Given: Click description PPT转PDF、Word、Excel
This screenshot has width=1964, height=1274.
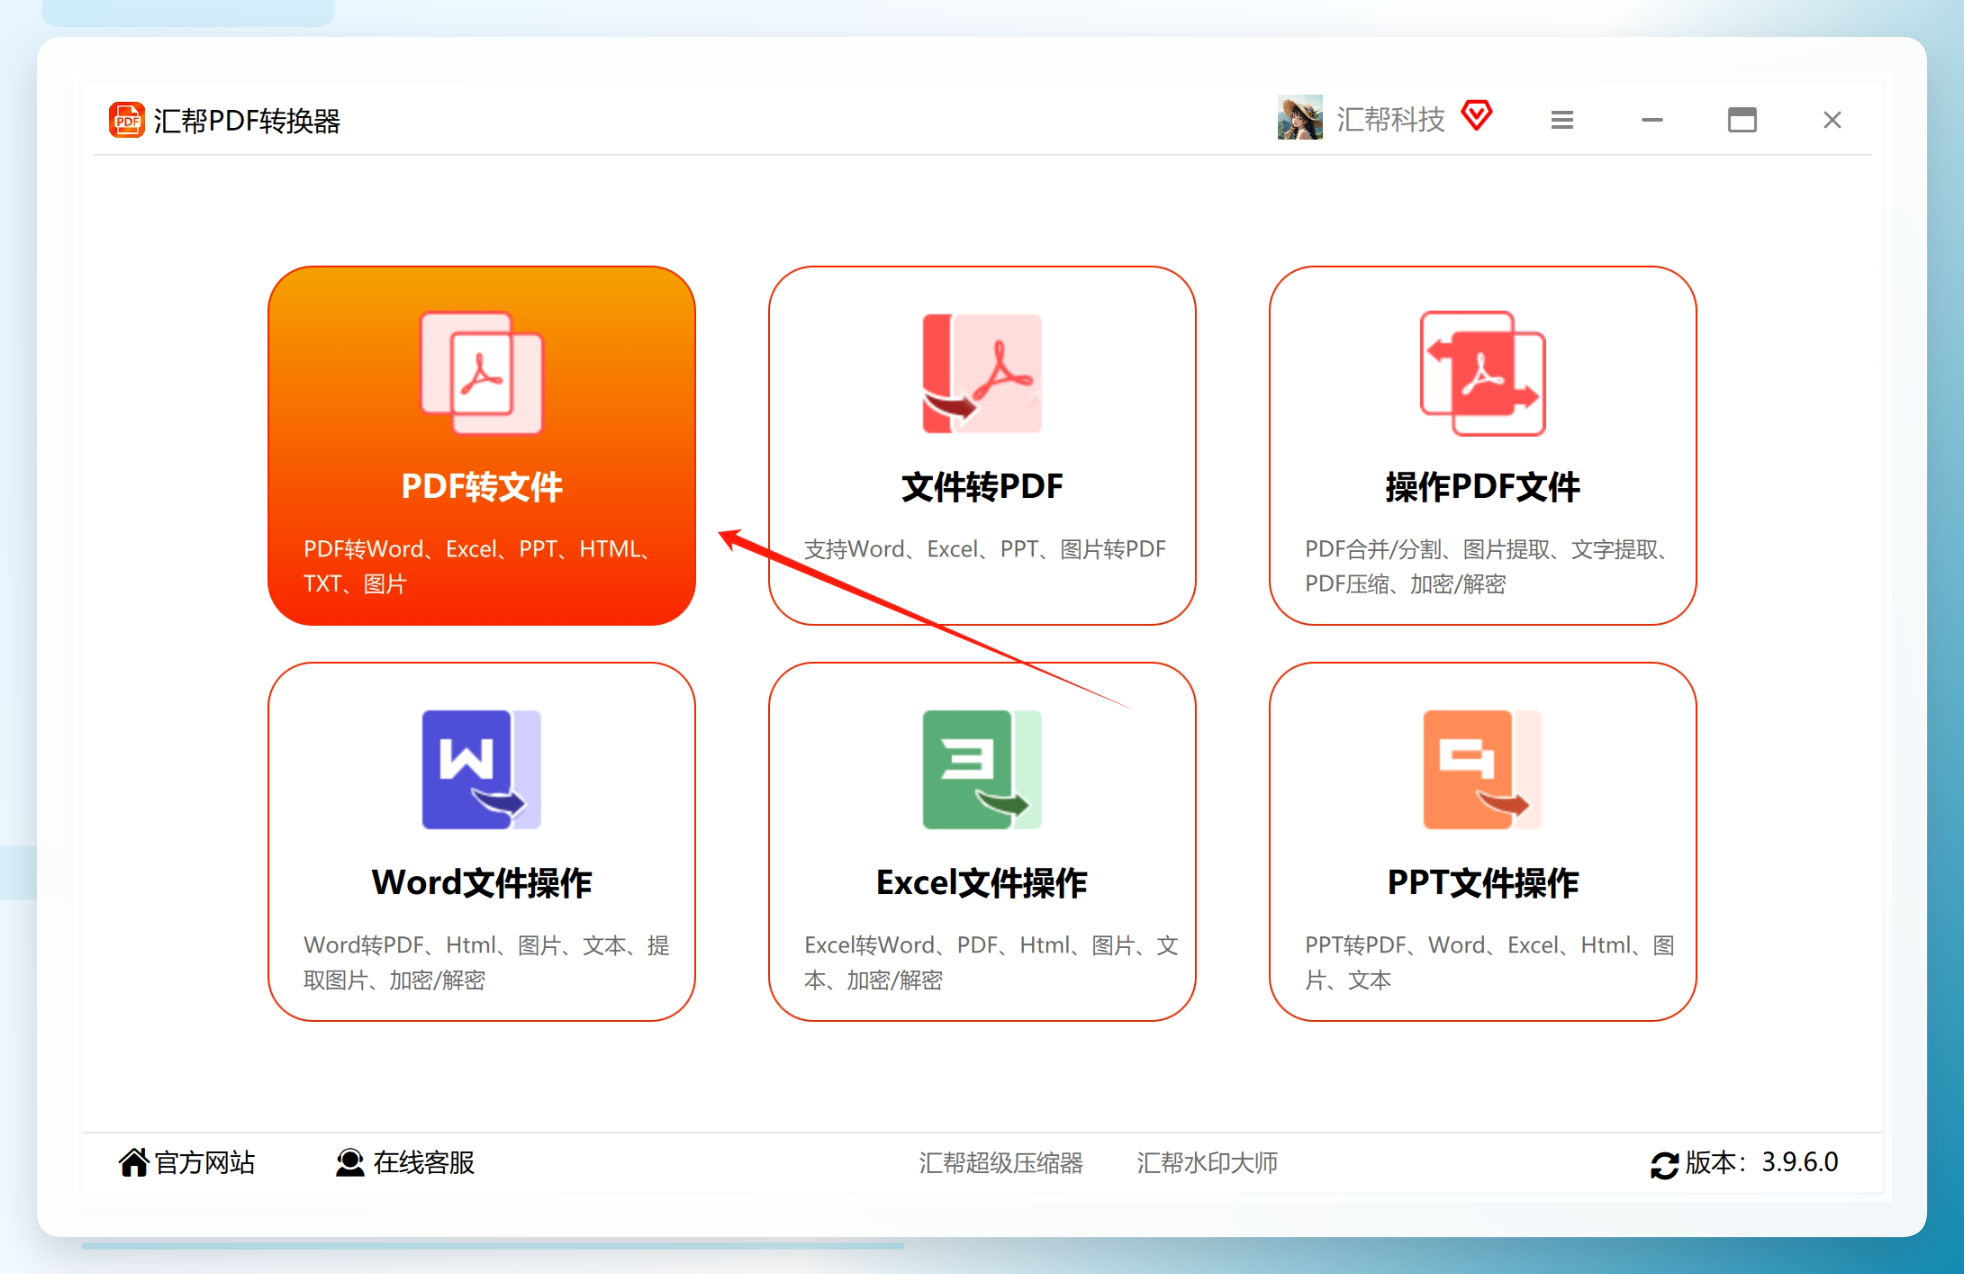Looking at the screenshot, I should [x=1490, y=962].
